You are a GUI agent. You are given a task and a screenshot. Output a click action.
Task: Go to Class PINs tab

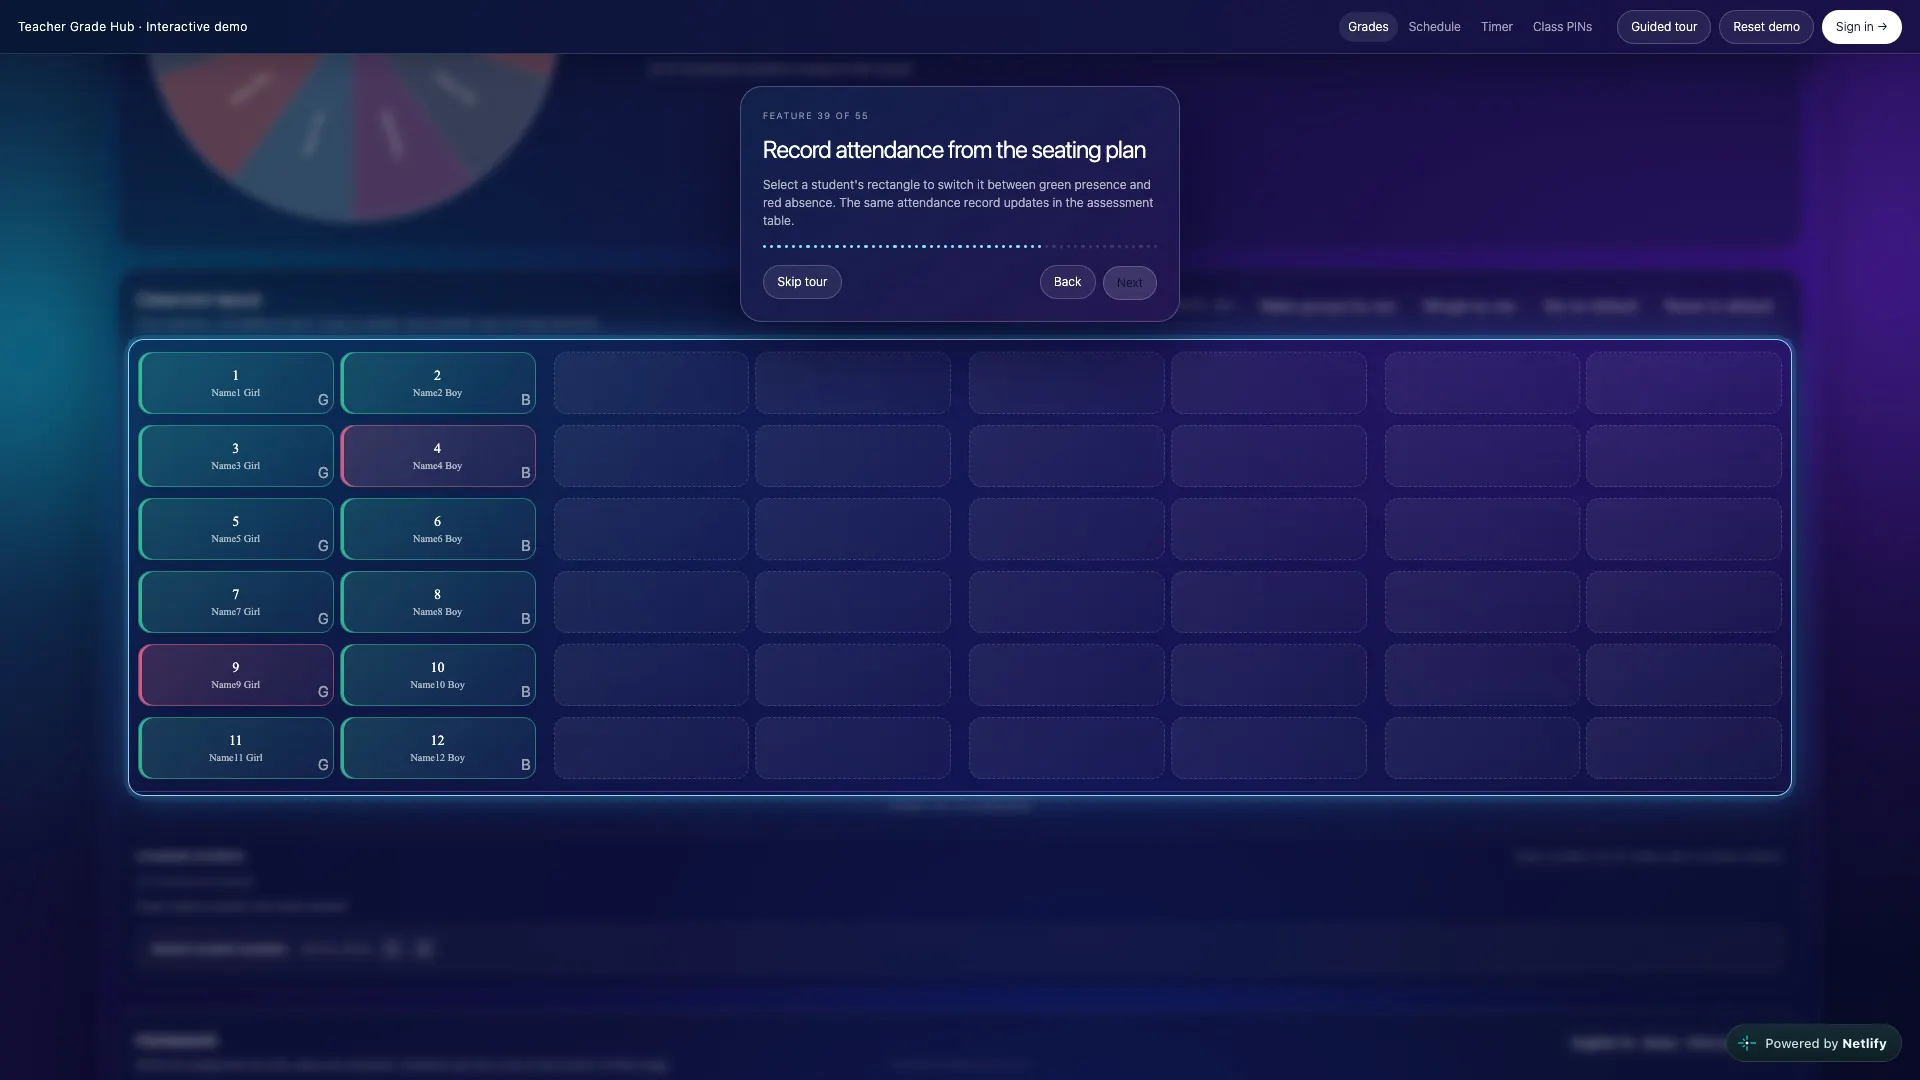[x=1562, y=27]
